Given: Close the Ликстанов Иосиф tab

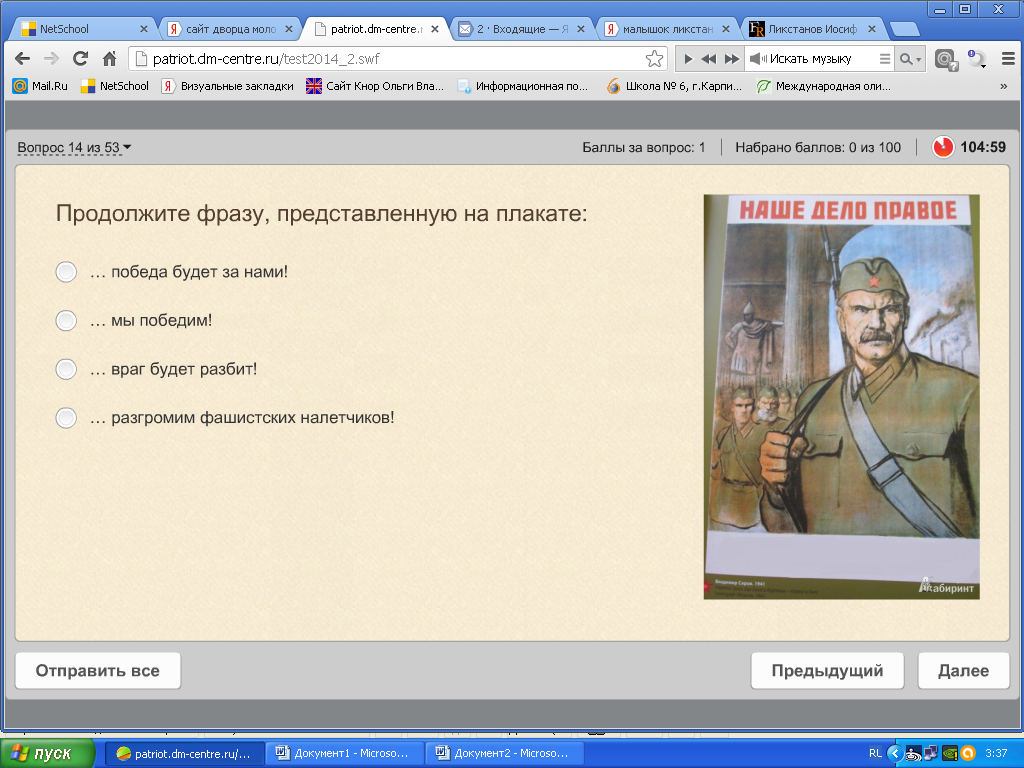Looking at the screenshot, I should 871,29.
